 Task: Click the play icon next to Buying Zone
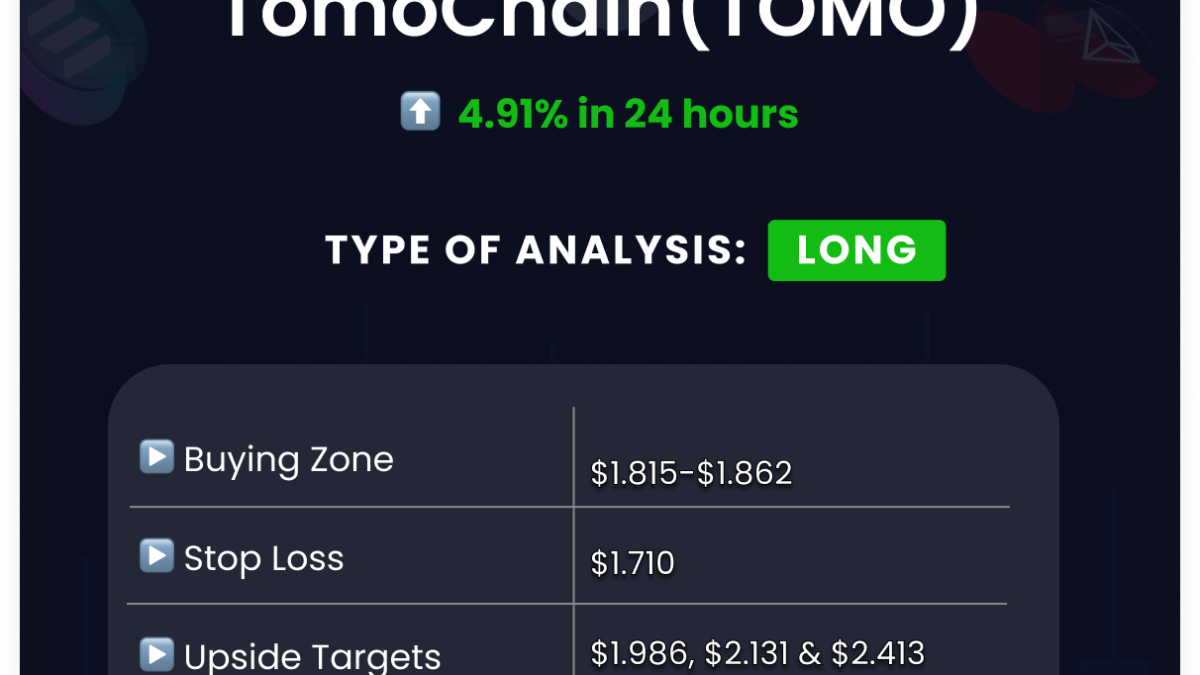[156, 457]
